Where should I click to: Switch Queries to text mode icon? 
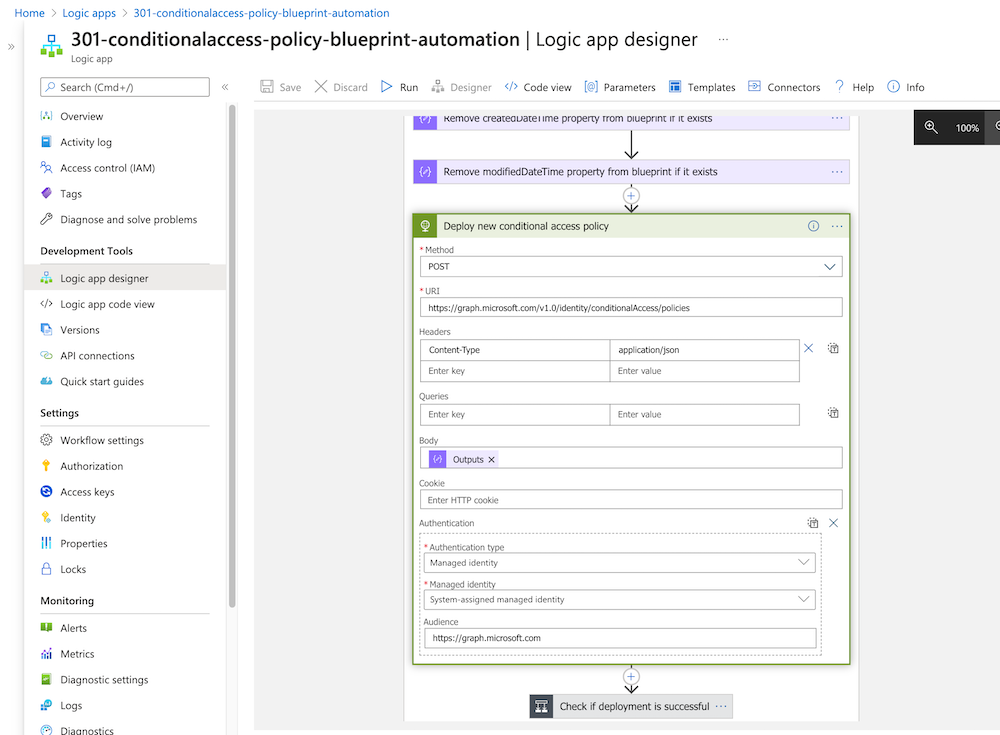pos(833,413)
